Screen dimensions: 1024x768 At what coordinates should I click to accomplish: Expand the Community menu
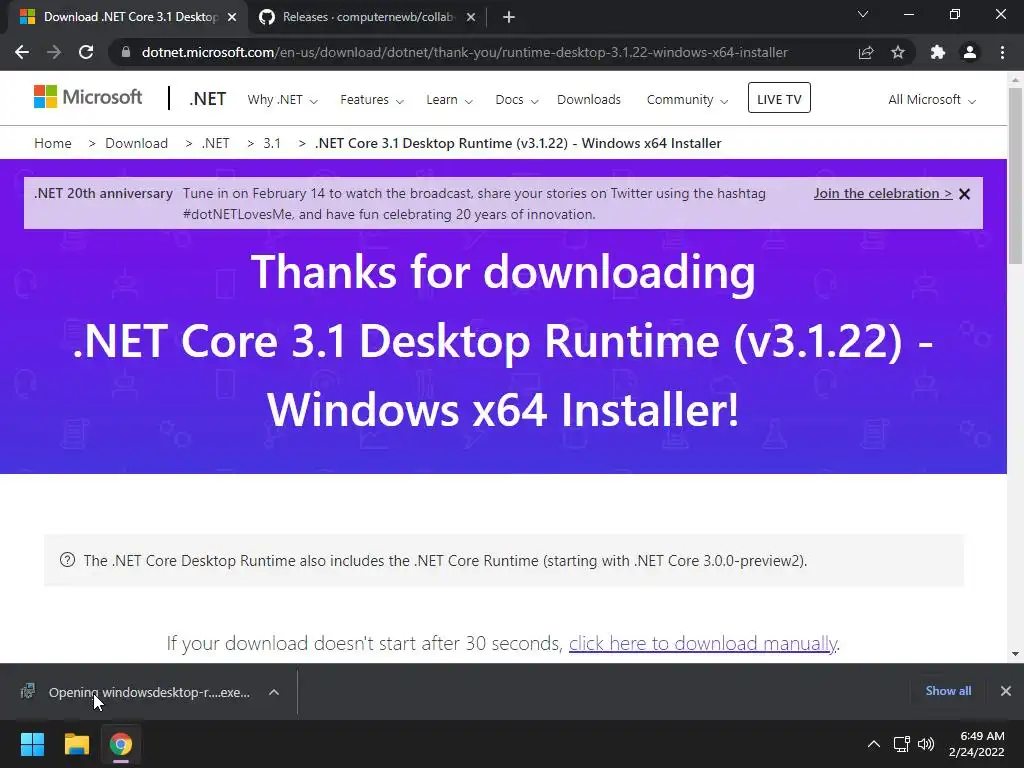[687, 100]
